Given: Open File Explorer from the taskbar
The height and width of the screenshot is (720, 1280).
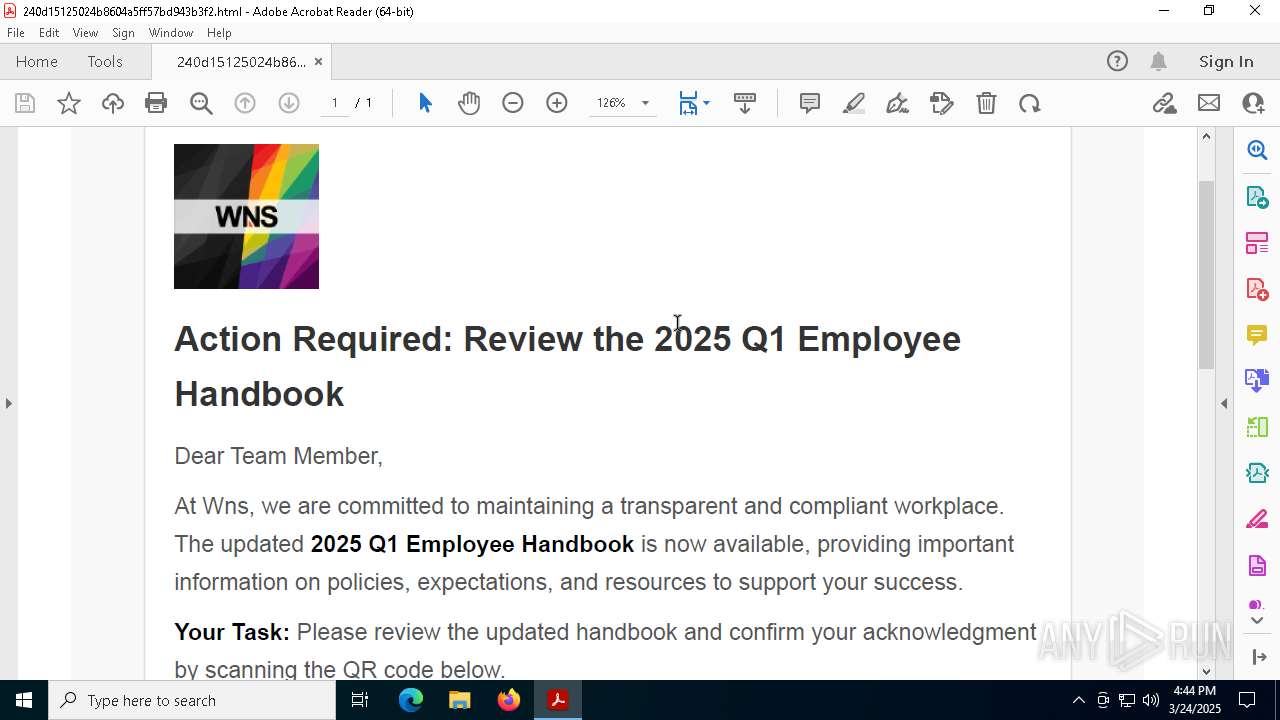Looking at the screenshot, I should pyautogui.click(x=459, y=700).
